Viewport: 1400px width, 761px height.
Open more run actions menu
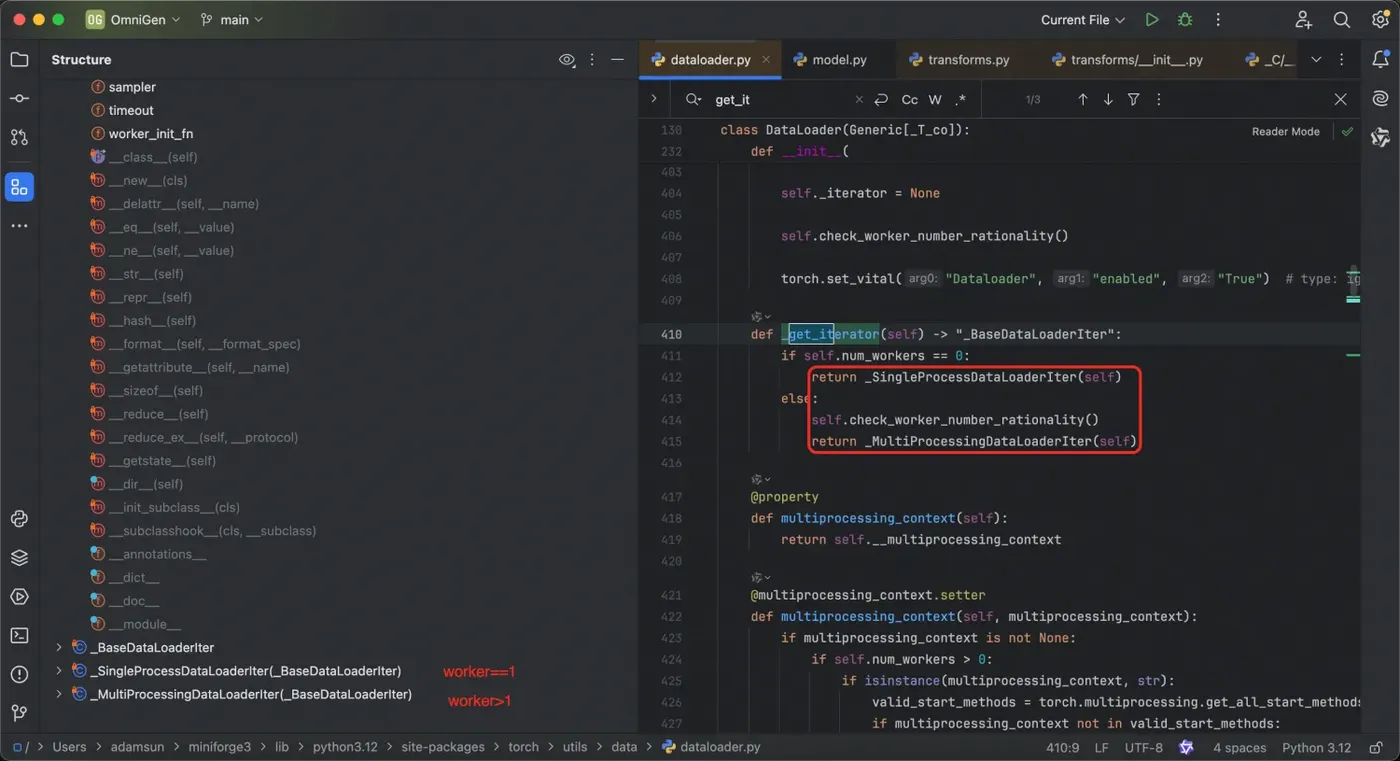(x=1218, y=20)
